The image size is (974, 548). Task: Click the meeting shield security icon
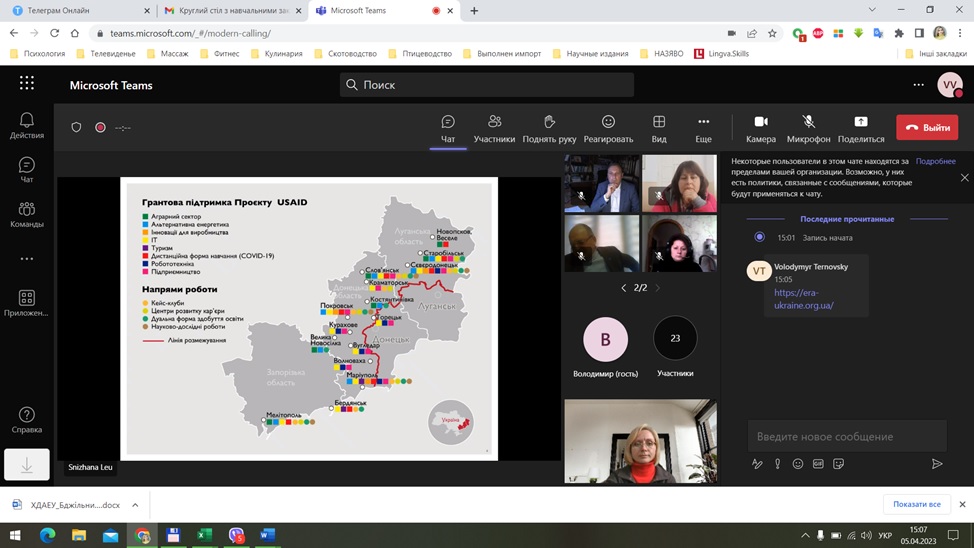coord(76,127)
